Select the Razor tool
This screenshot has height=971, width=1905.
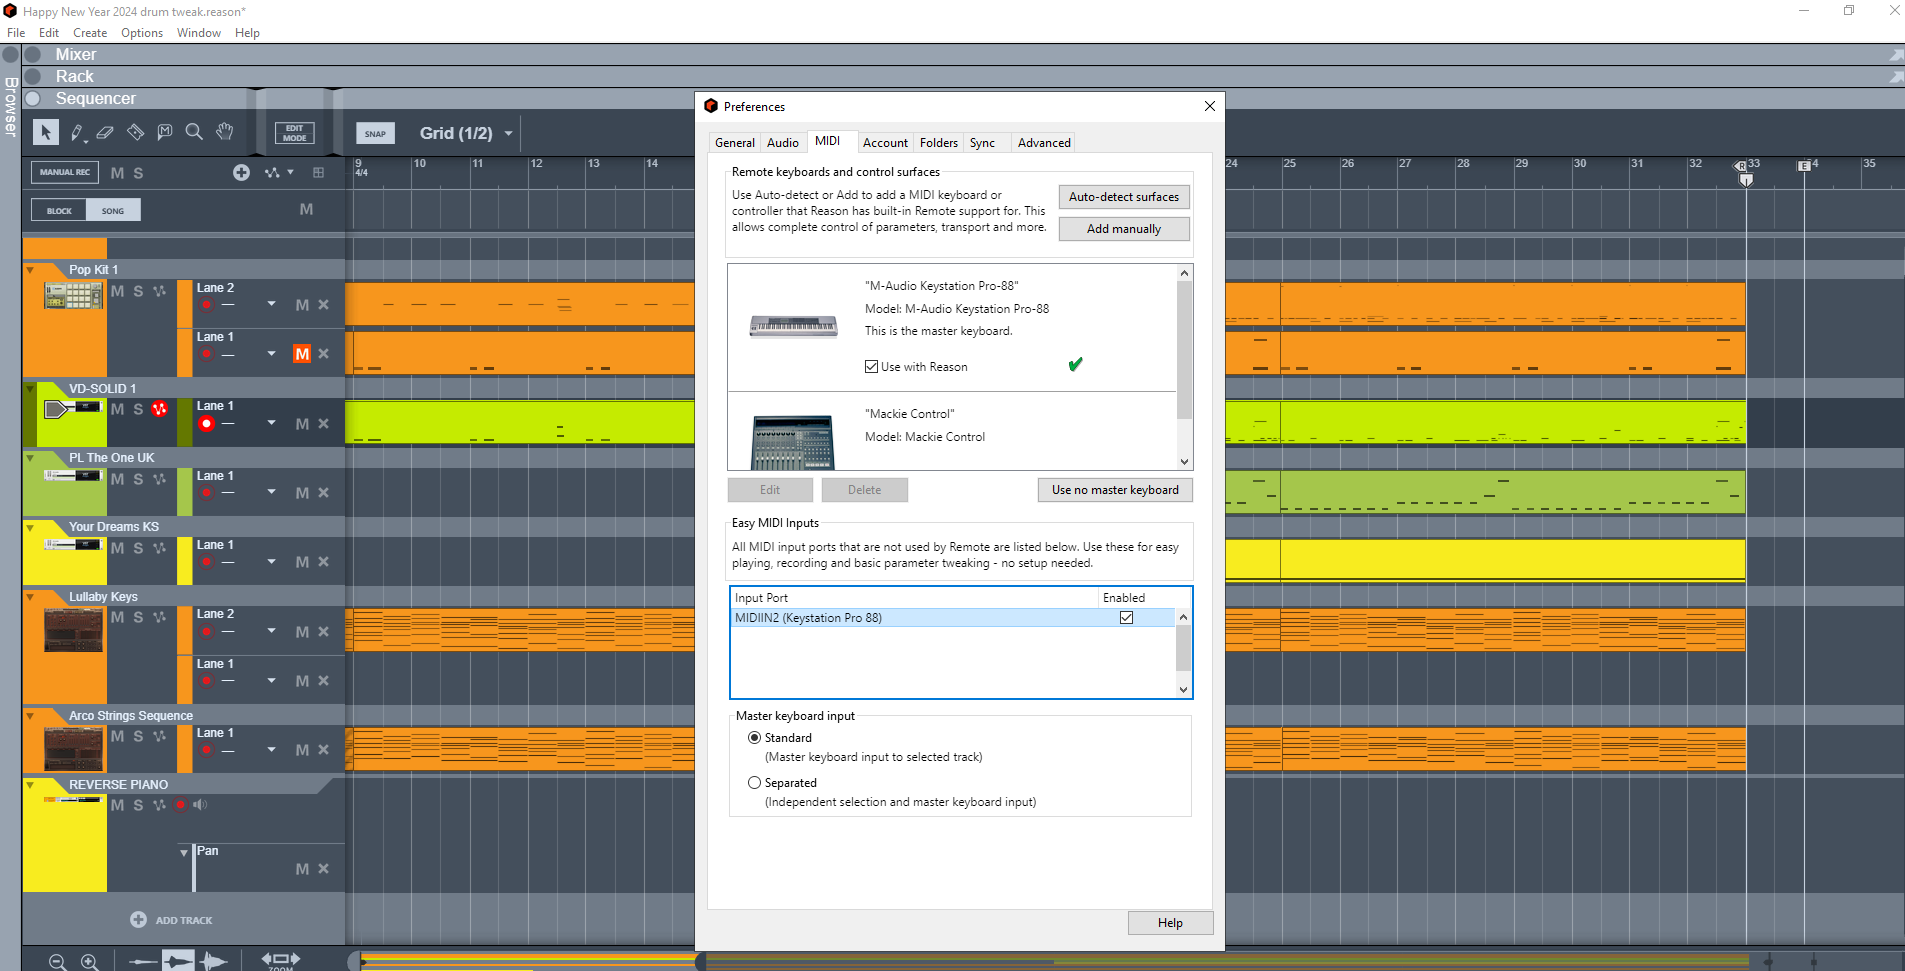135,132
